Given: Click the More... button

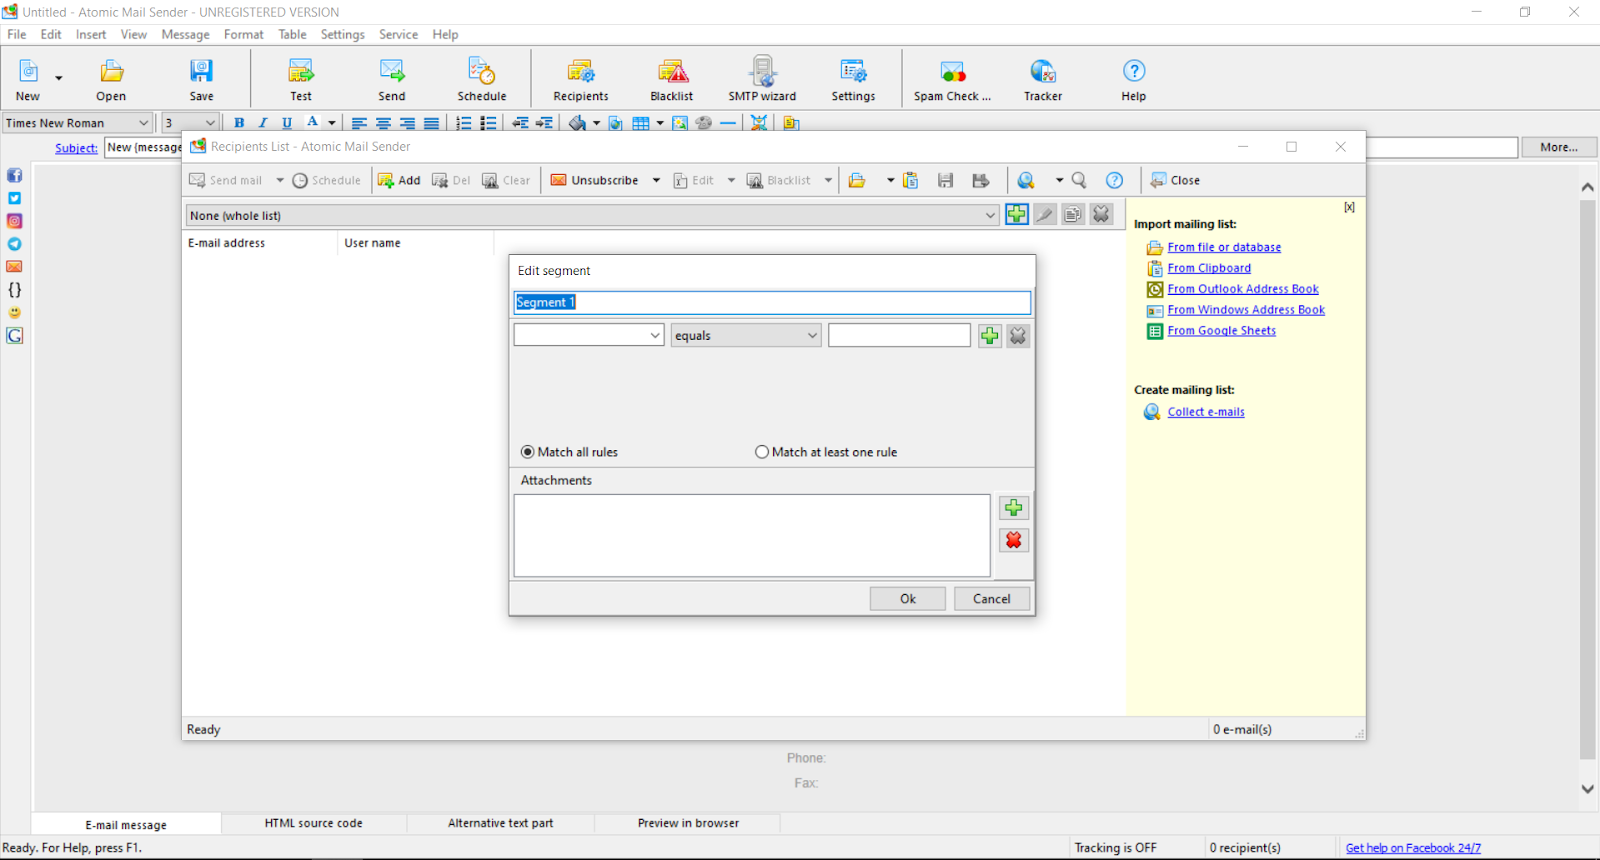Looking at the screenshot, I should click(x=1559, y=147).
